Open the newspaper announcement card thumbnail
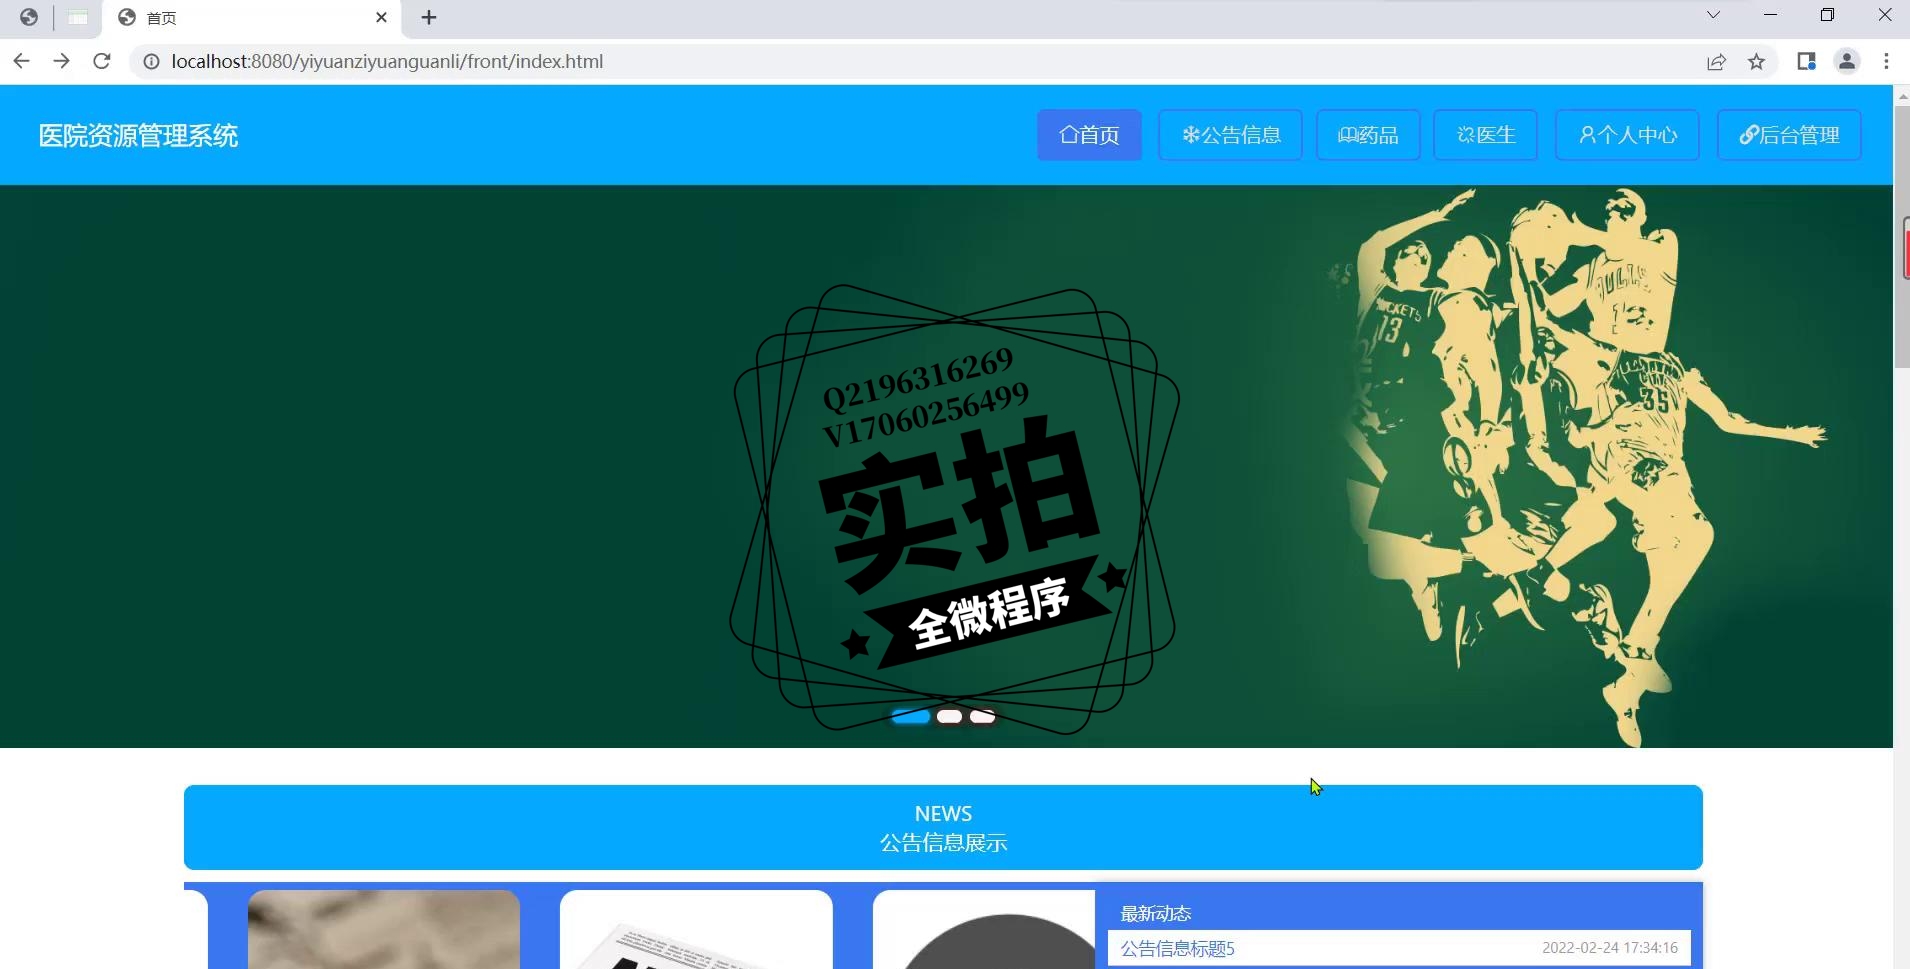Screen dimensions: 1910x969 pos(696,929)
